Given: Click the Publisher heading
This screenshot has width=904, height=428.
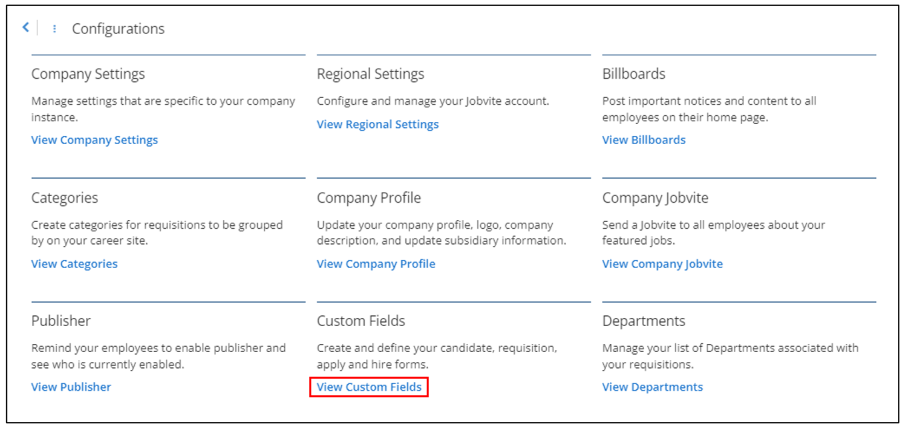Looking at the screenshot, I should (x=61, y=320).
